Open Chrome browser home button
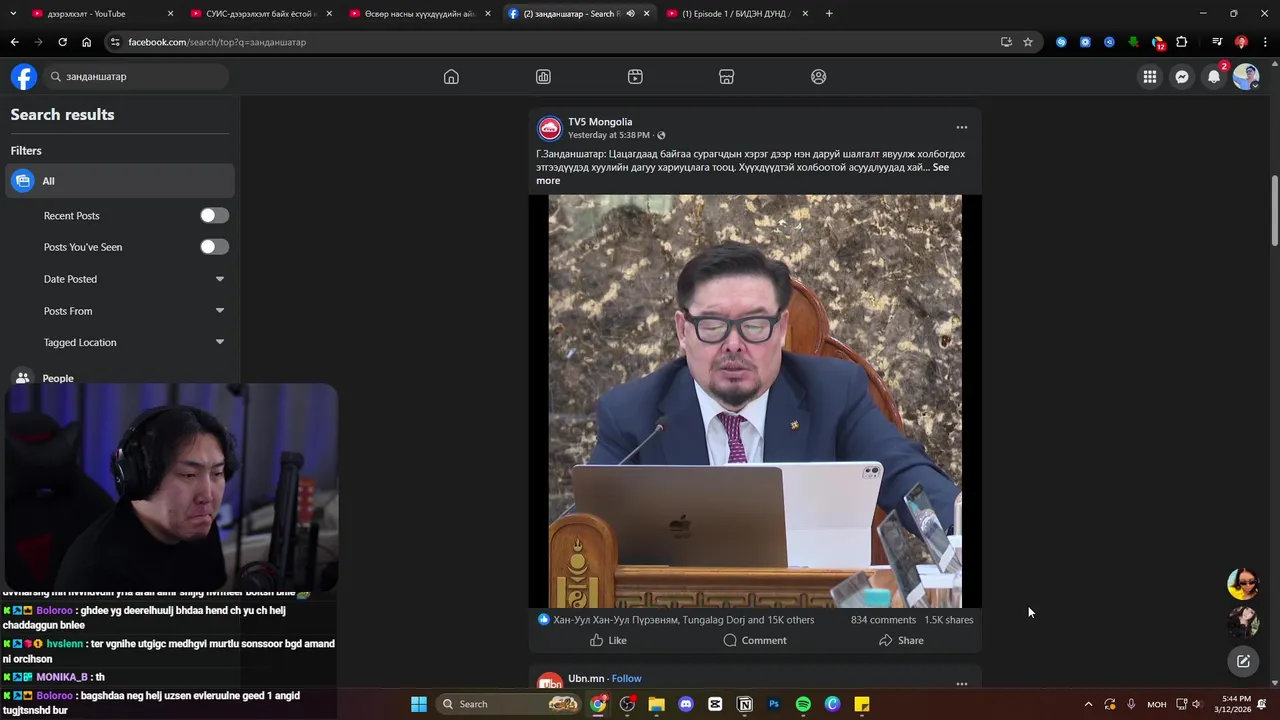 click(86, 42)
